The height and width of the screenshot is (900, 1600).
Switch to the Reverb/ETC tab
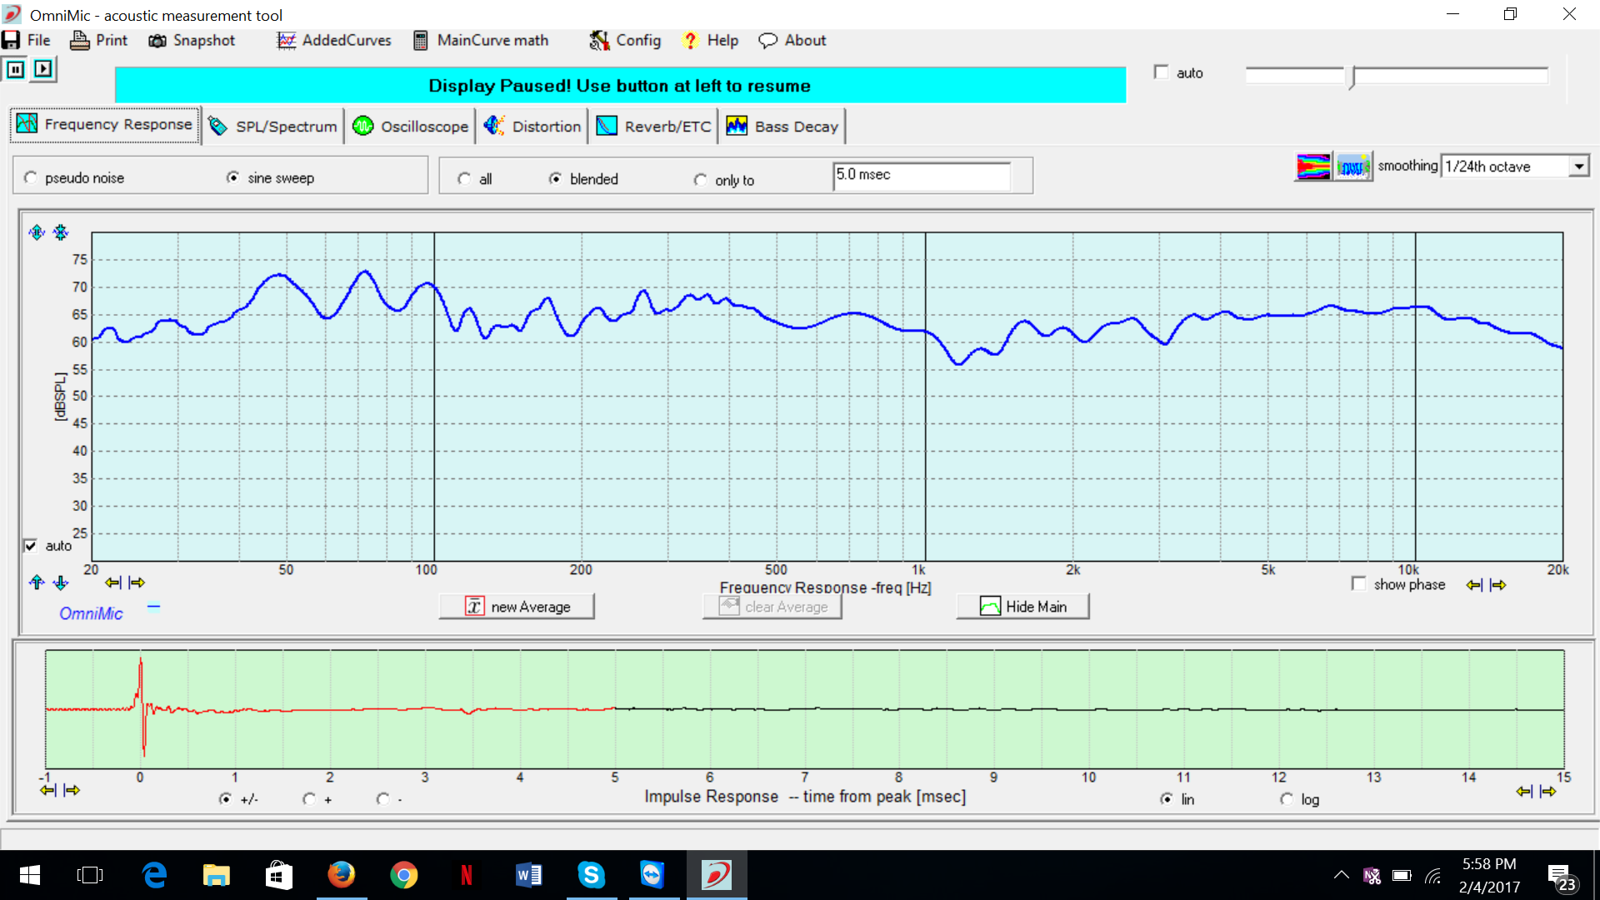(654, 126)
